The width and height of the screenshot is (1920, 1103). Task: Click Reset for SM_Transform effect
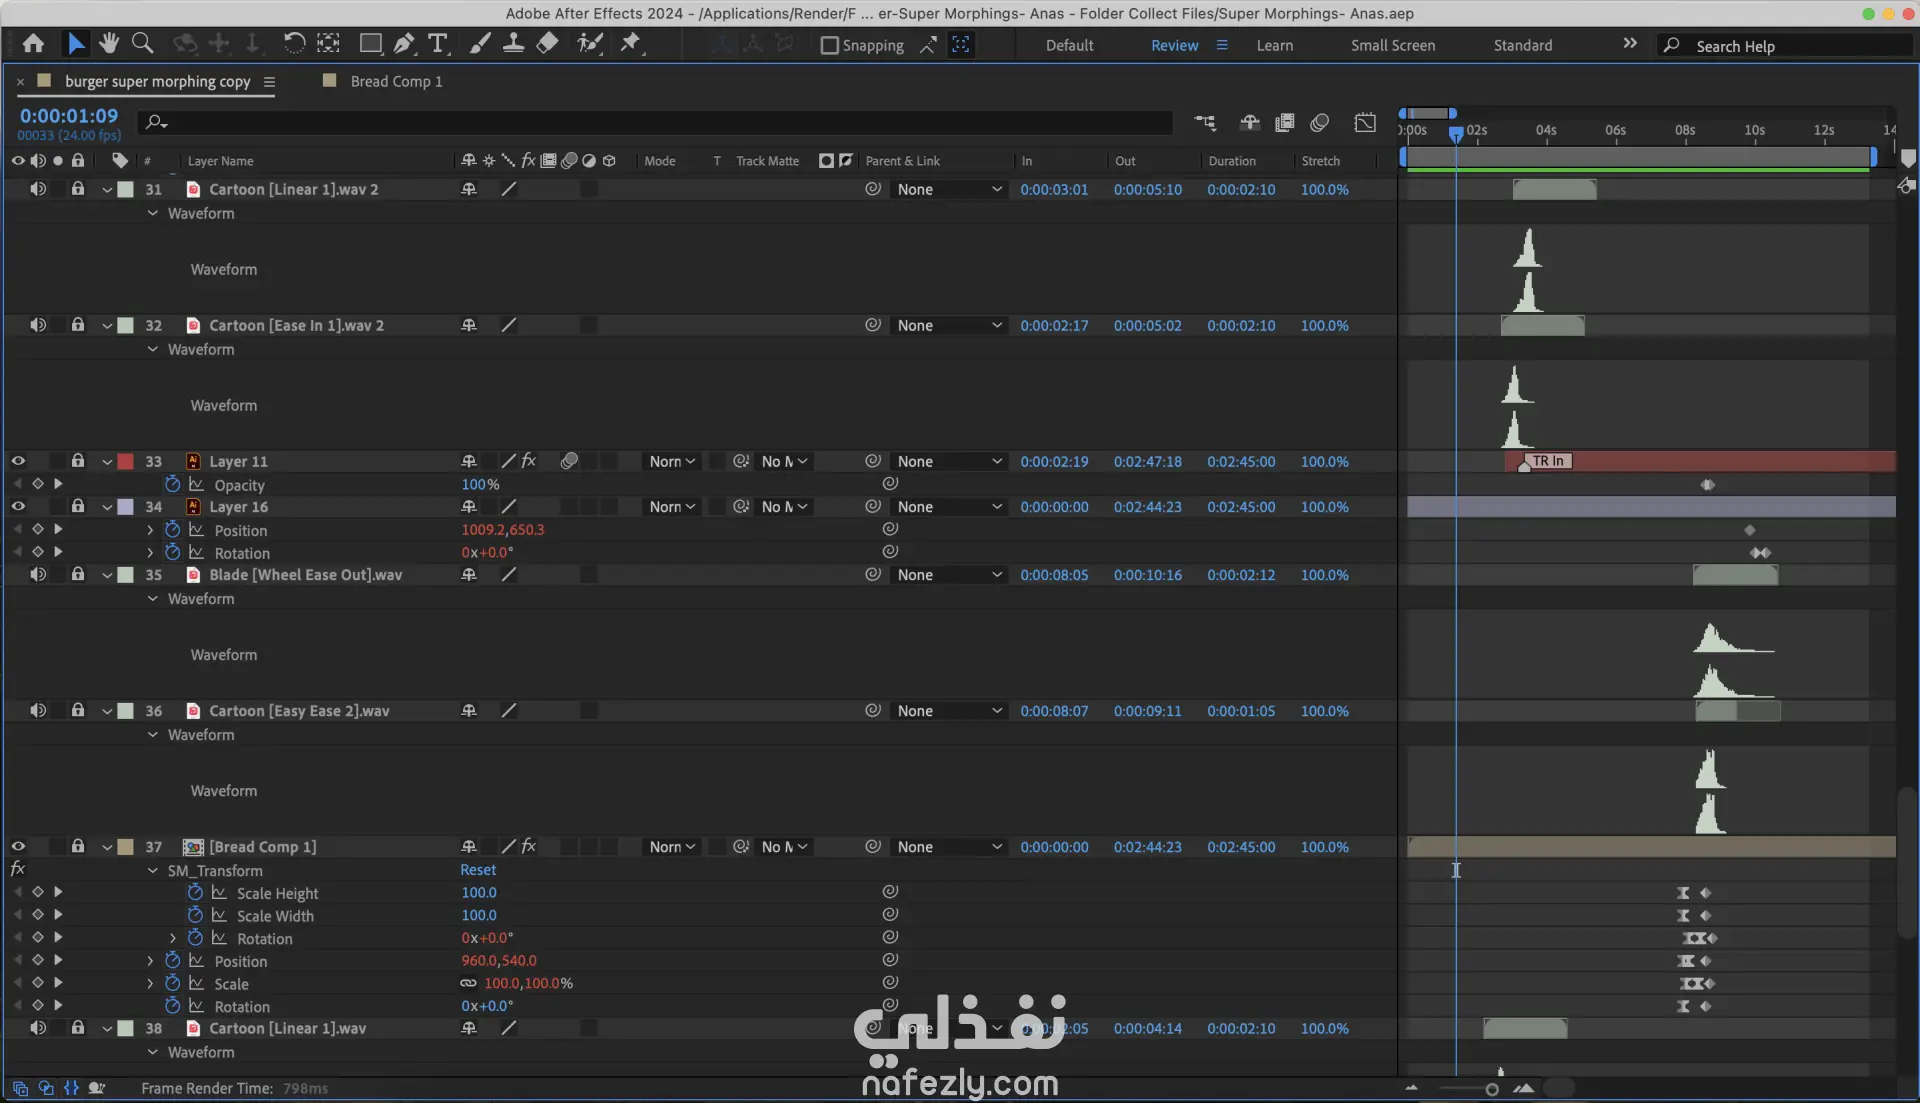click(478, 870)
